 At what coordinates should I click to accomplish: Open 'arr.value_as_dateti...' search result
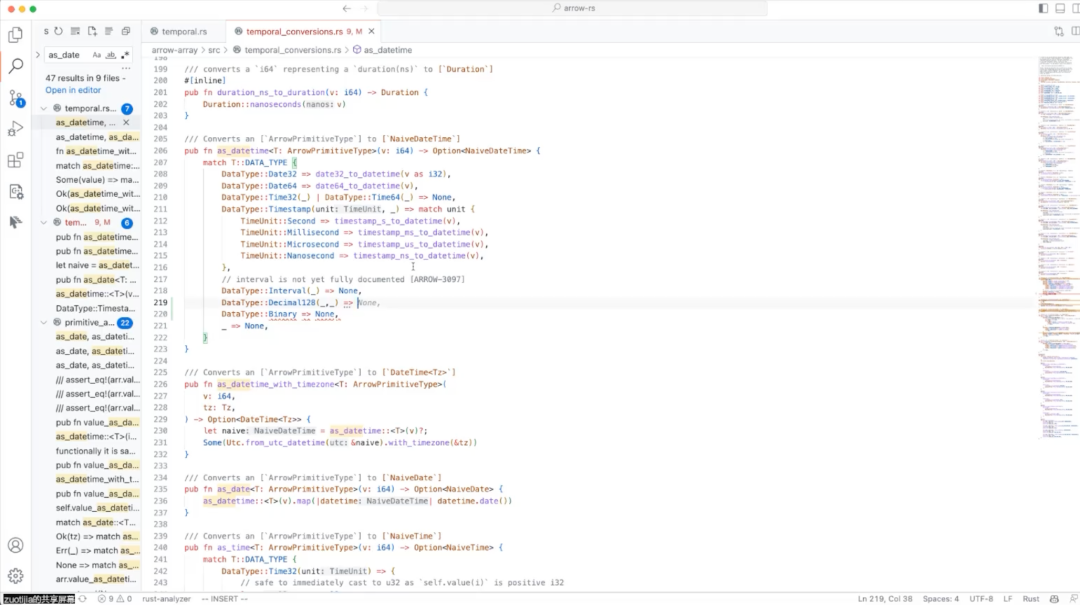(x=96, y=579)
